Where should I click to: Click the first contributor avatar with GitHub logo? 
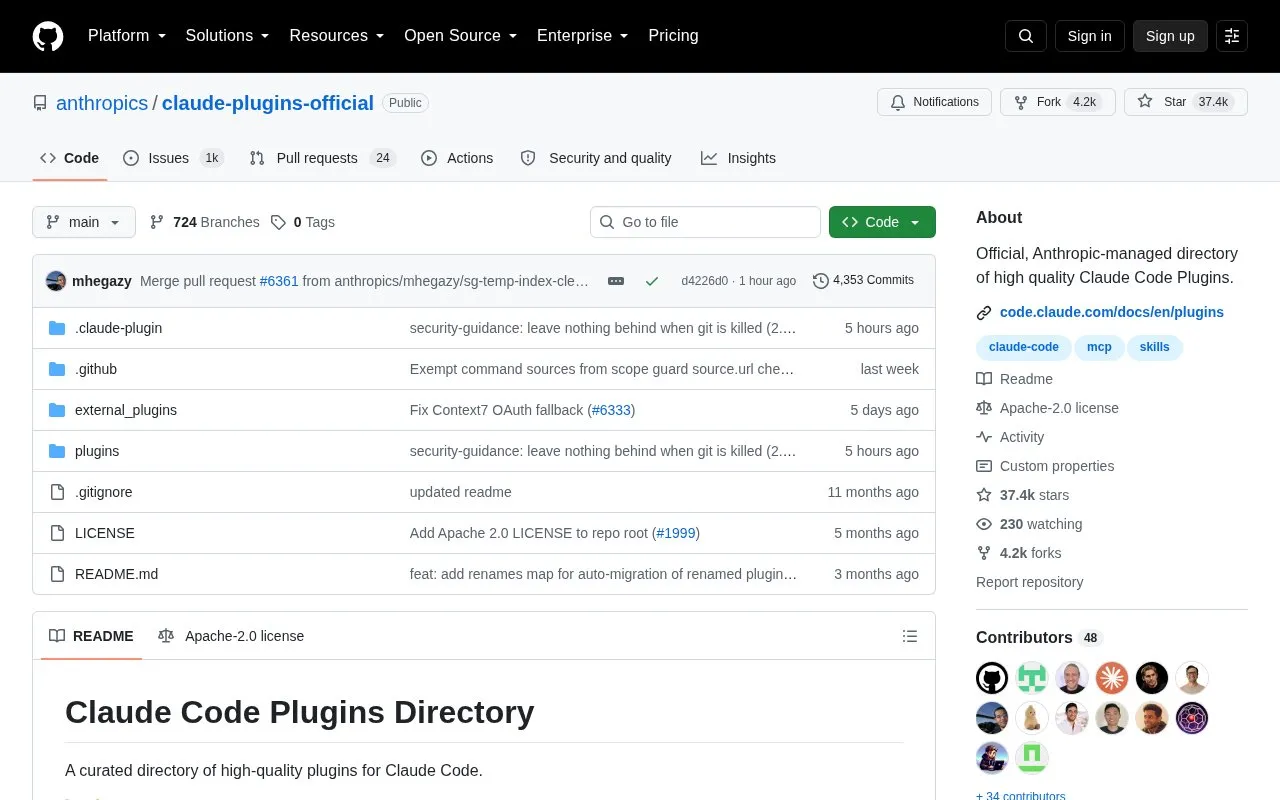click(992, 678)
